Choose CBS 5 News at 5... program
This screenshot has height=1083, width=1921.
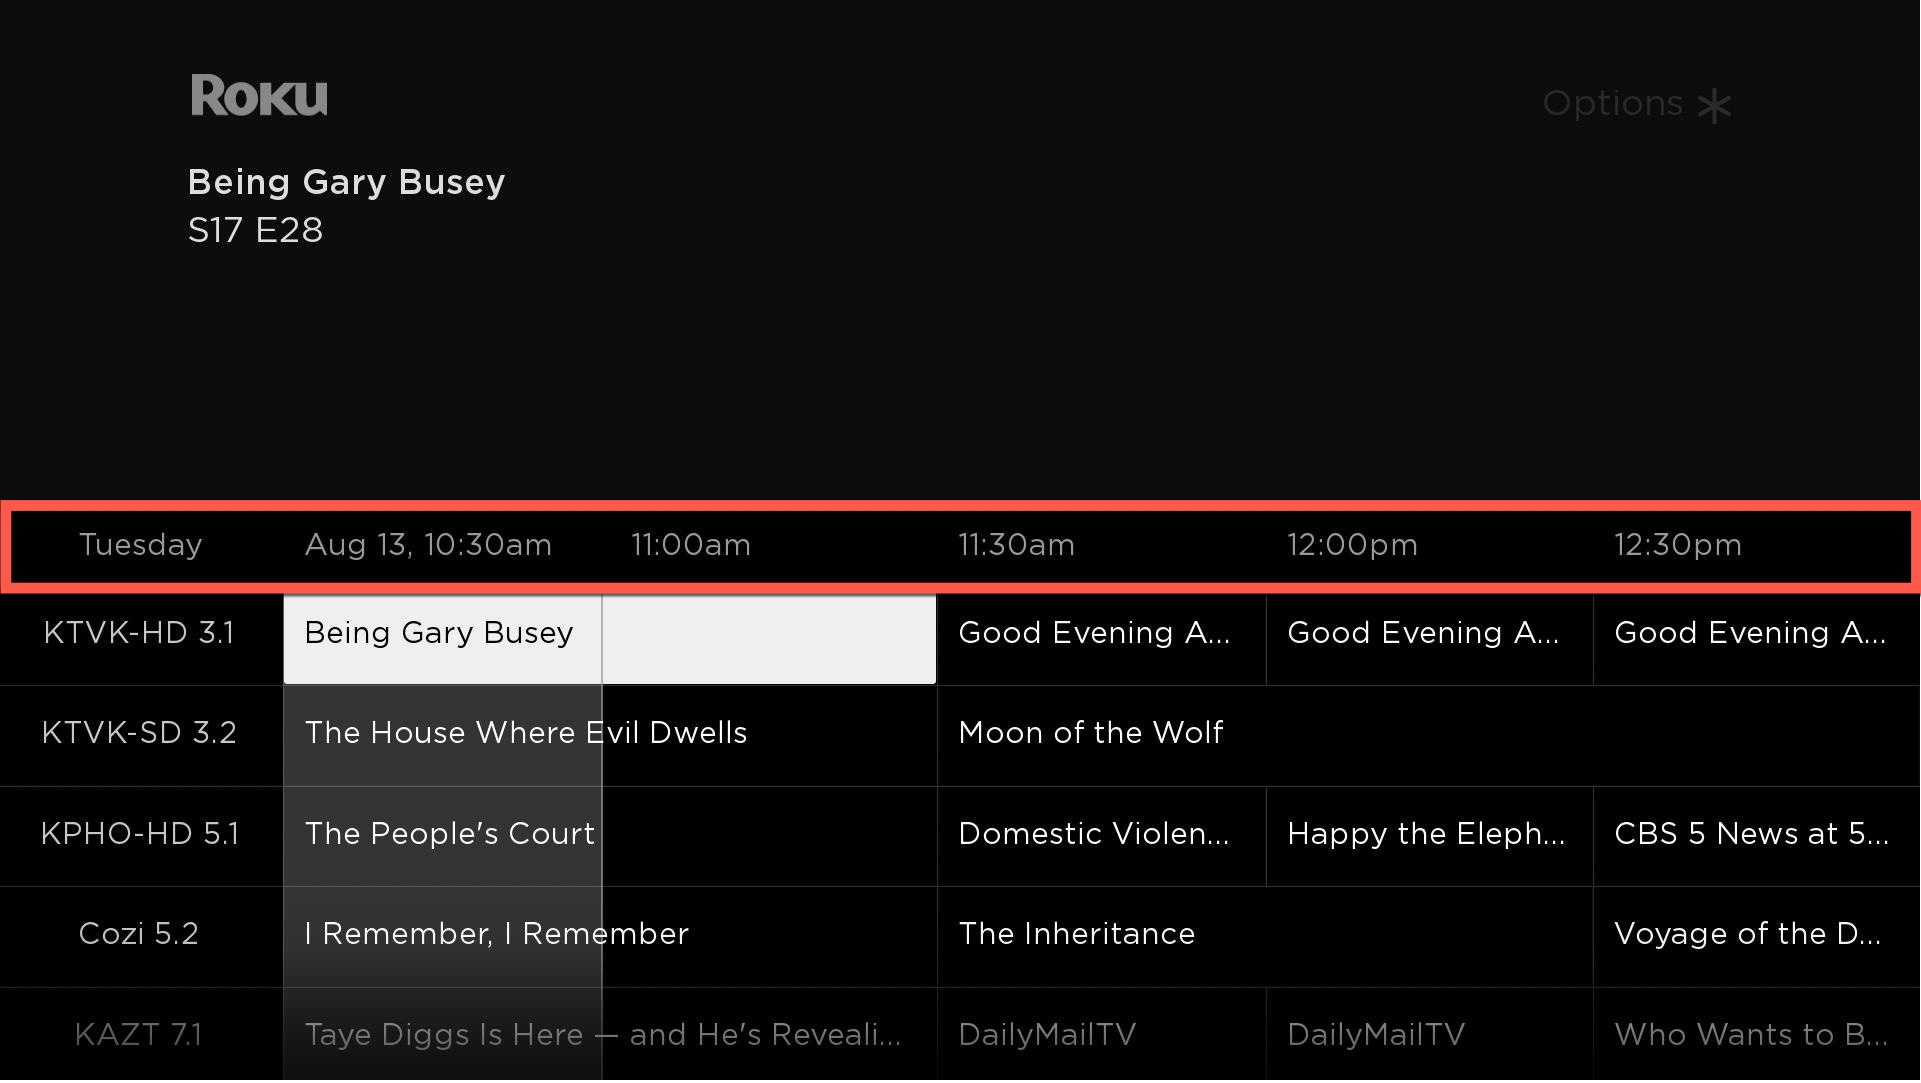pyautogui.click(x=1757, y=837)
